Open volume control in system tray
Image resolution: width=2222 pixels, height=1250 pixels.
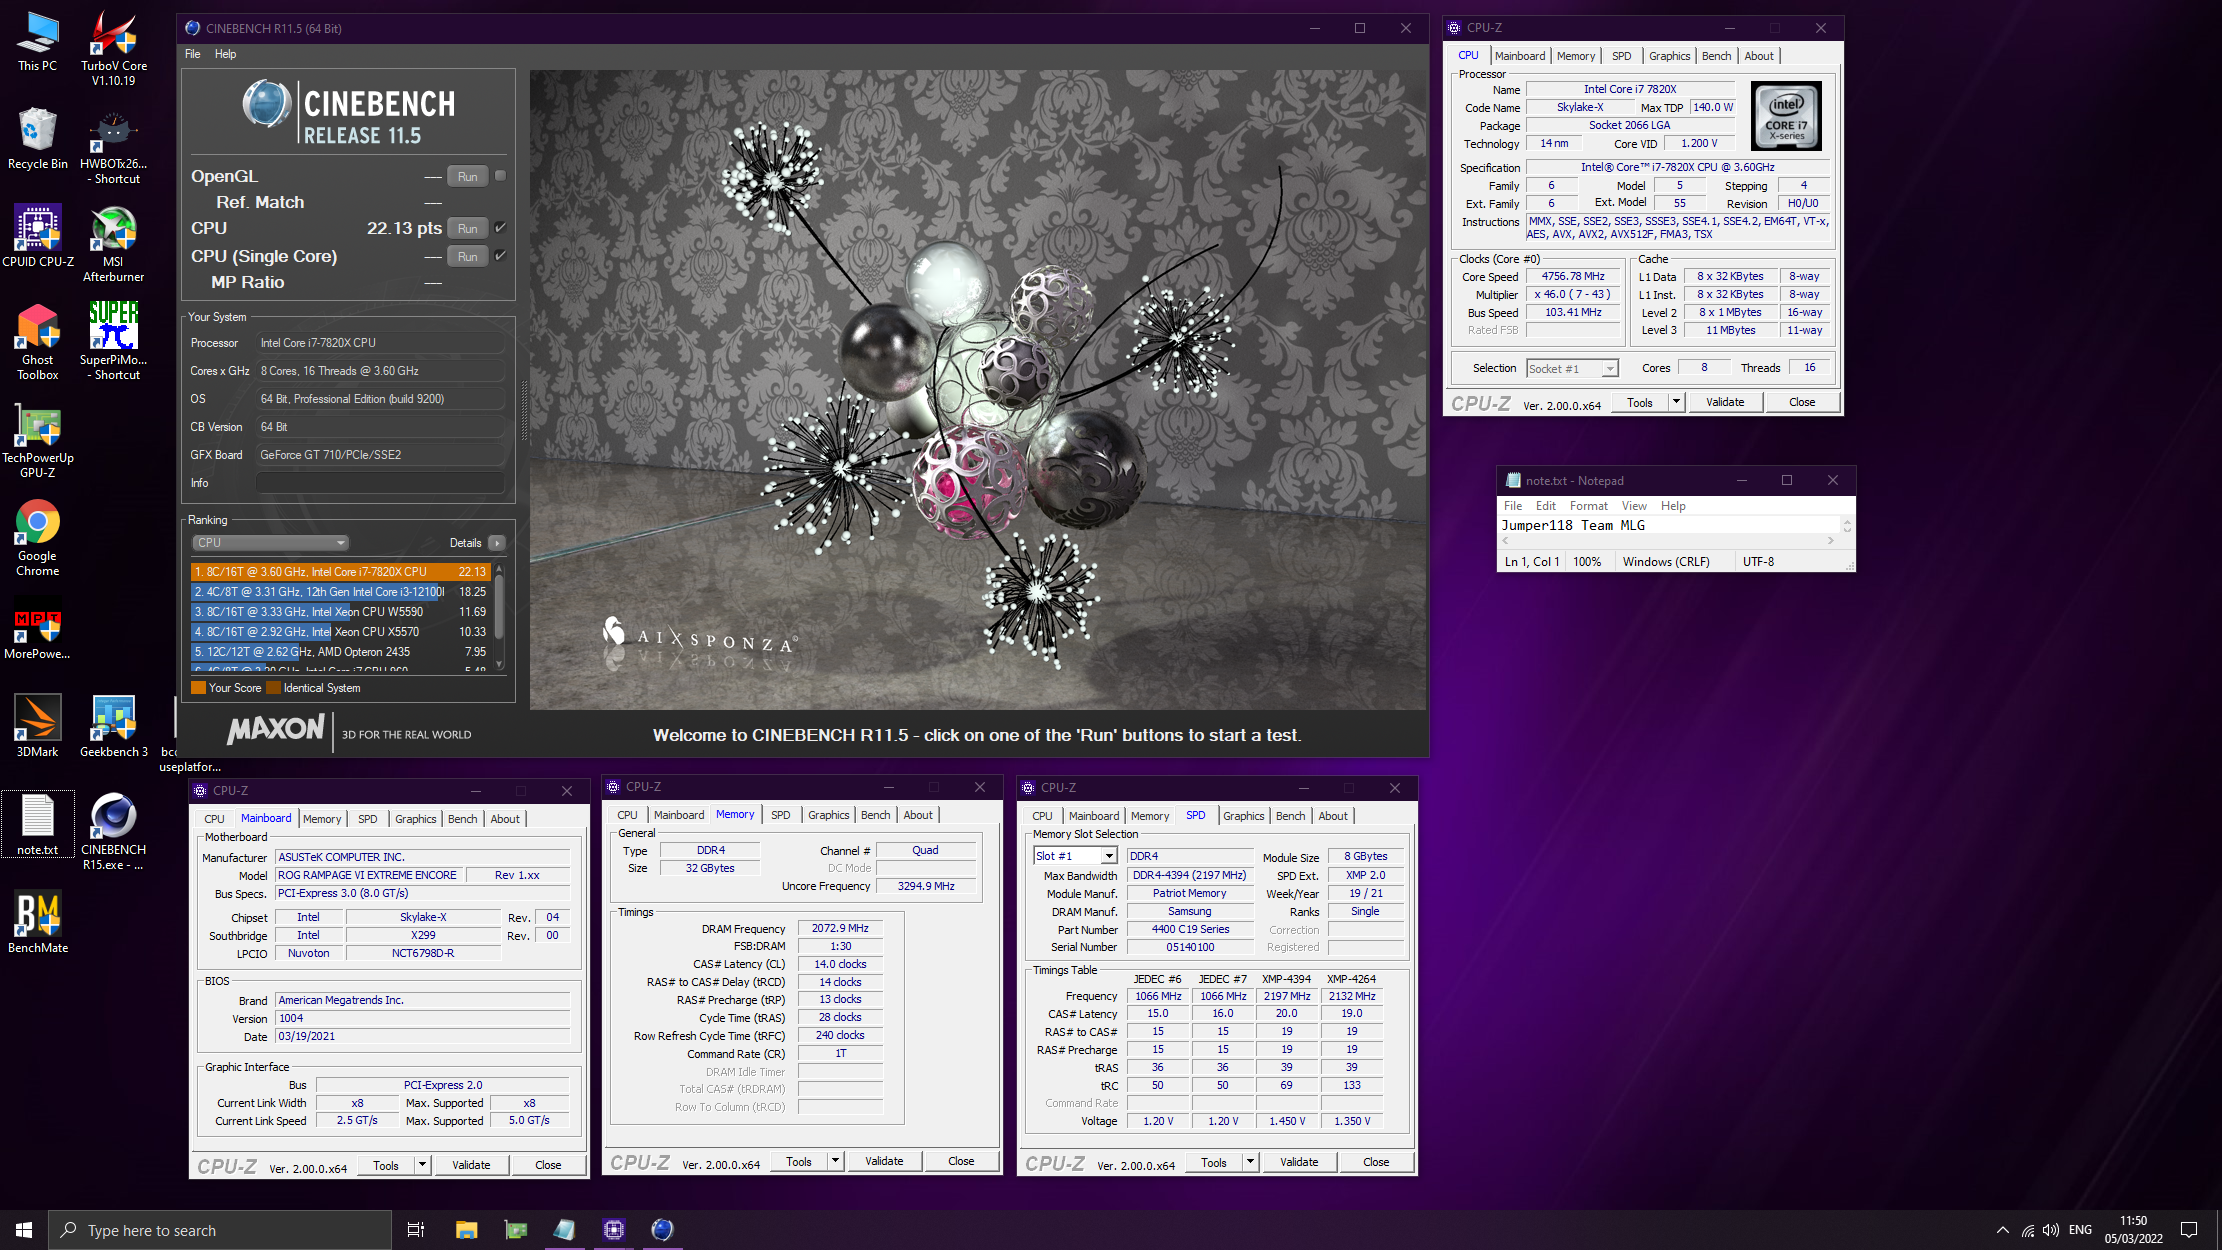tap(2051, 1230)
